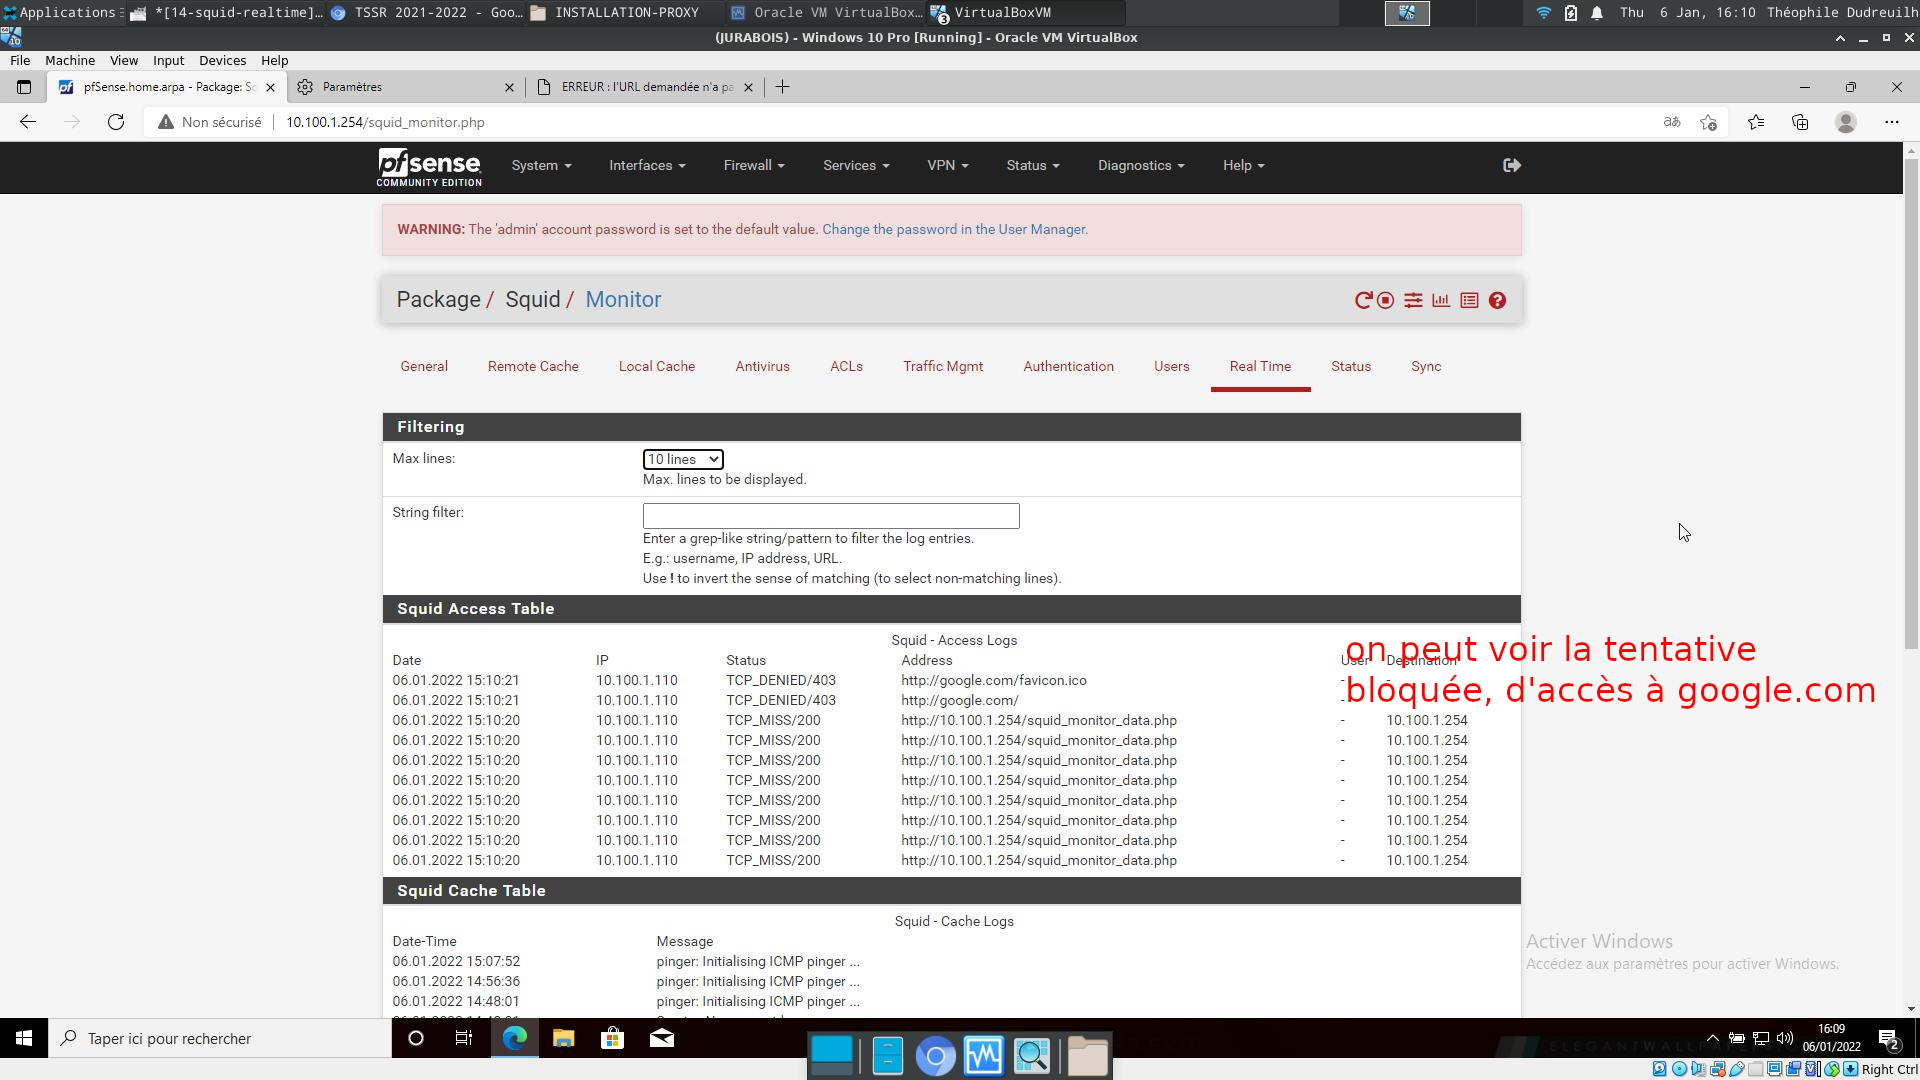The height and width of the screenshot is (1080, 1920).
Task: Go to the Local Cache tab
Action: [656, 366]
